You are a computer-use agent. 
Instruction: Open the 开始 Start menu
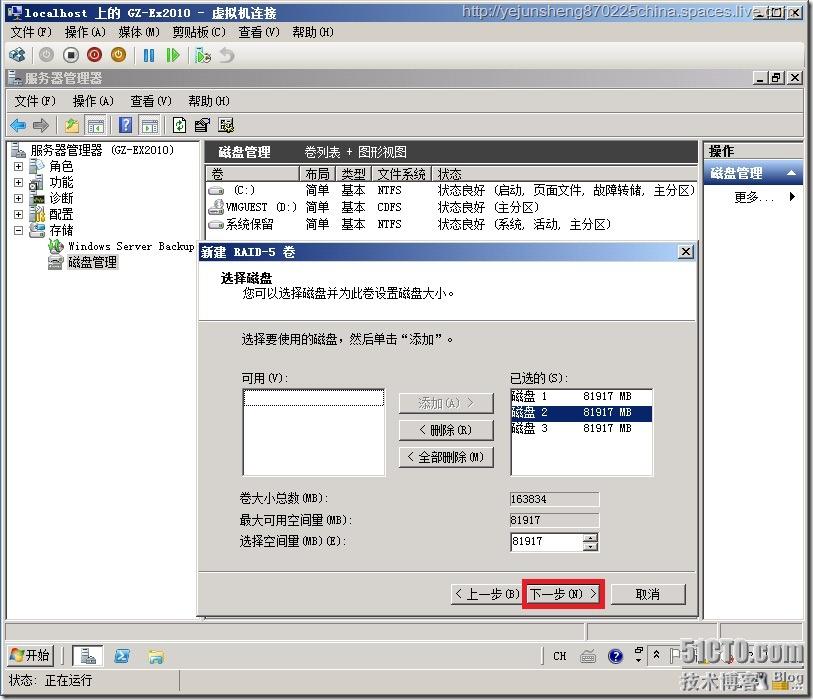30,655
